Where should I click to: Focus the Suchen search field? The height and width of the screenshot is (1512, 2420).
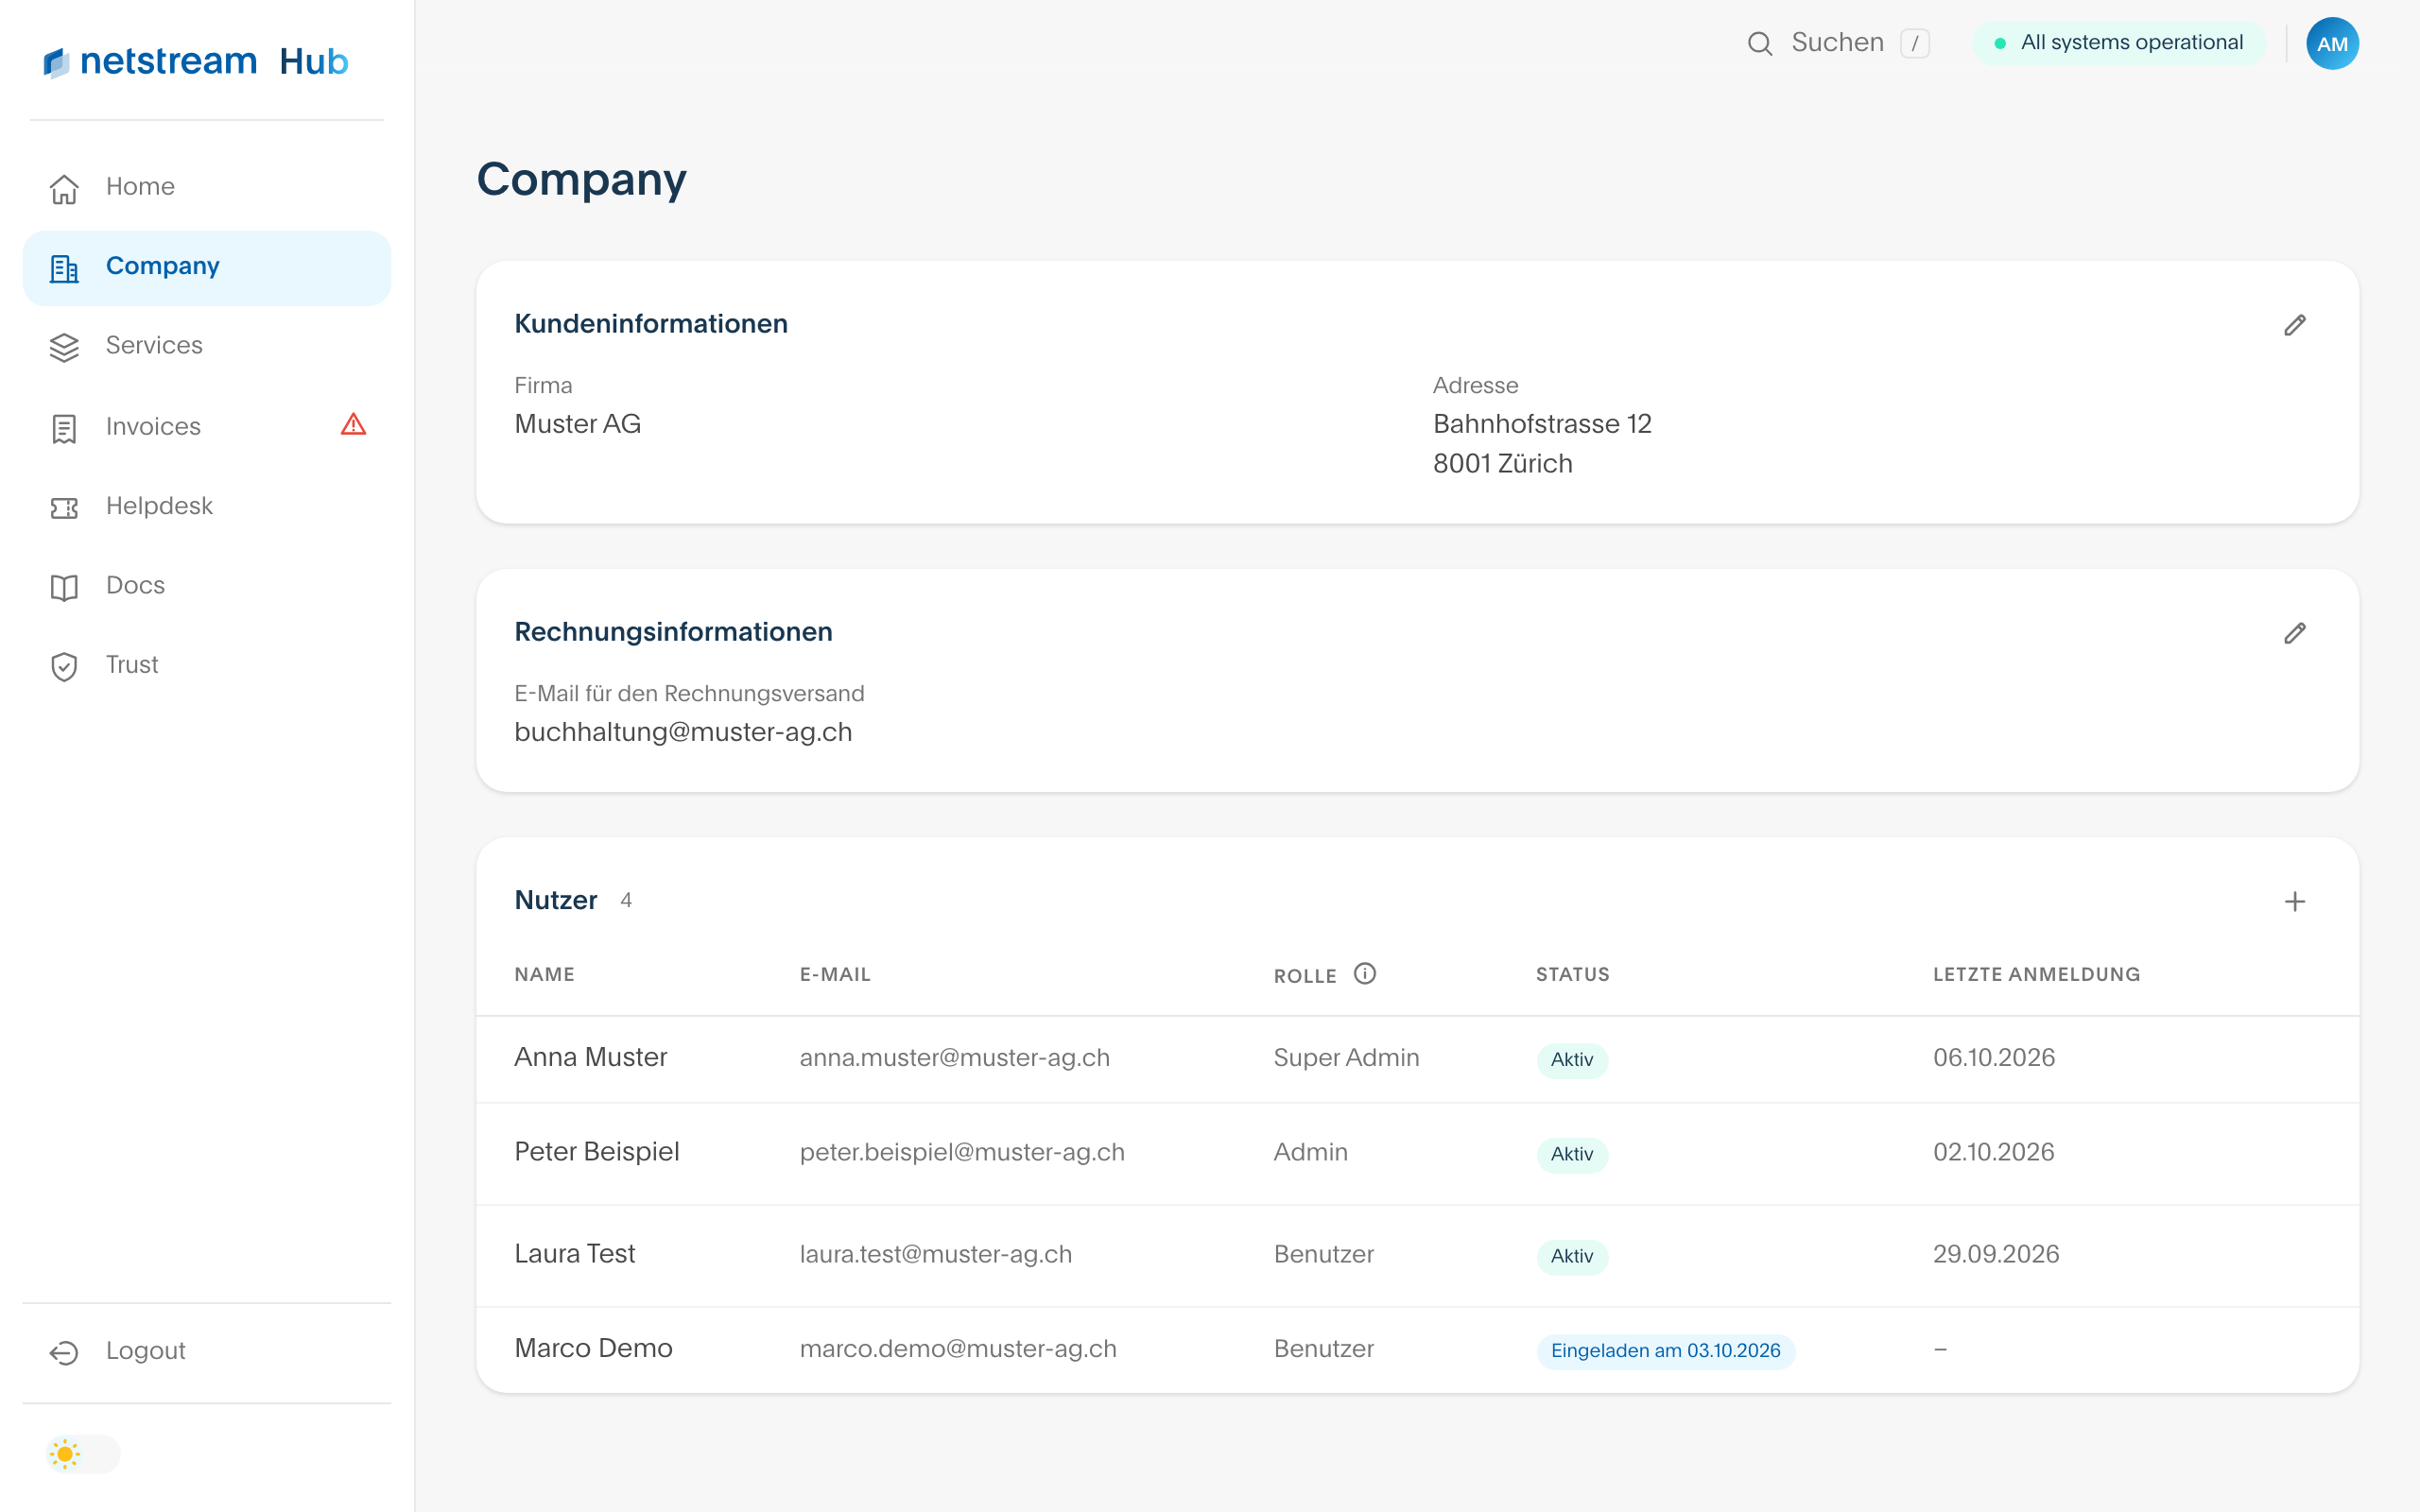[1838, 43]
